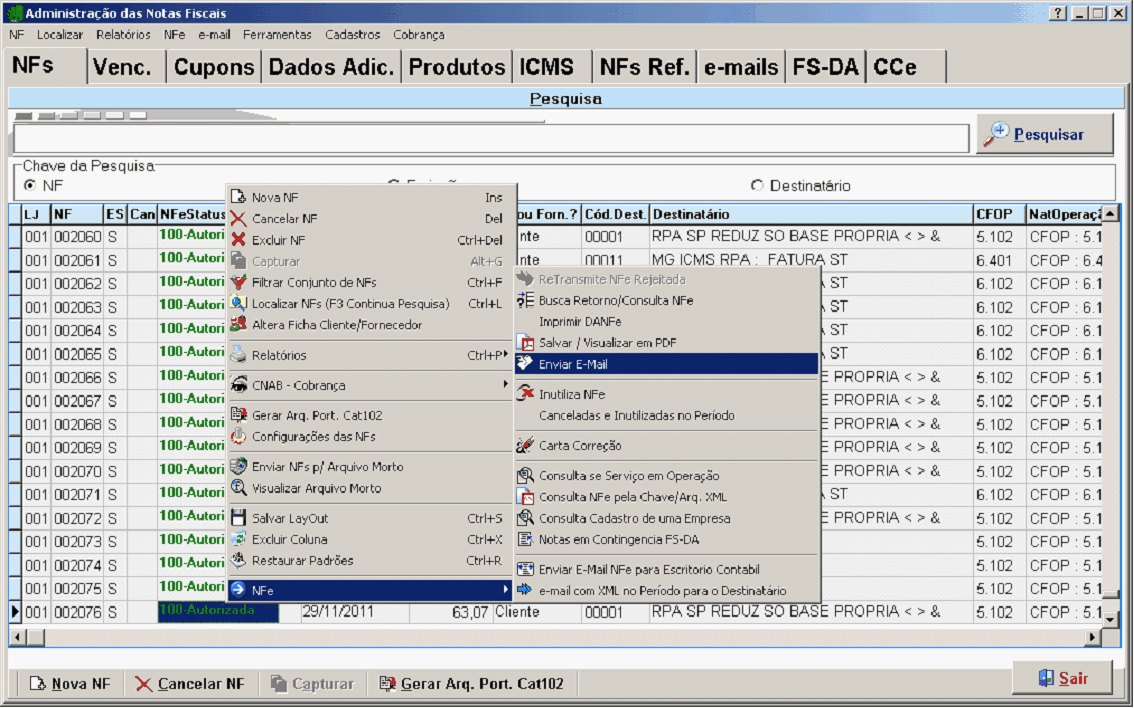1134x708 pixels.
Task: Click the Nova NF icon in context menu
Action: coord(238,198)
